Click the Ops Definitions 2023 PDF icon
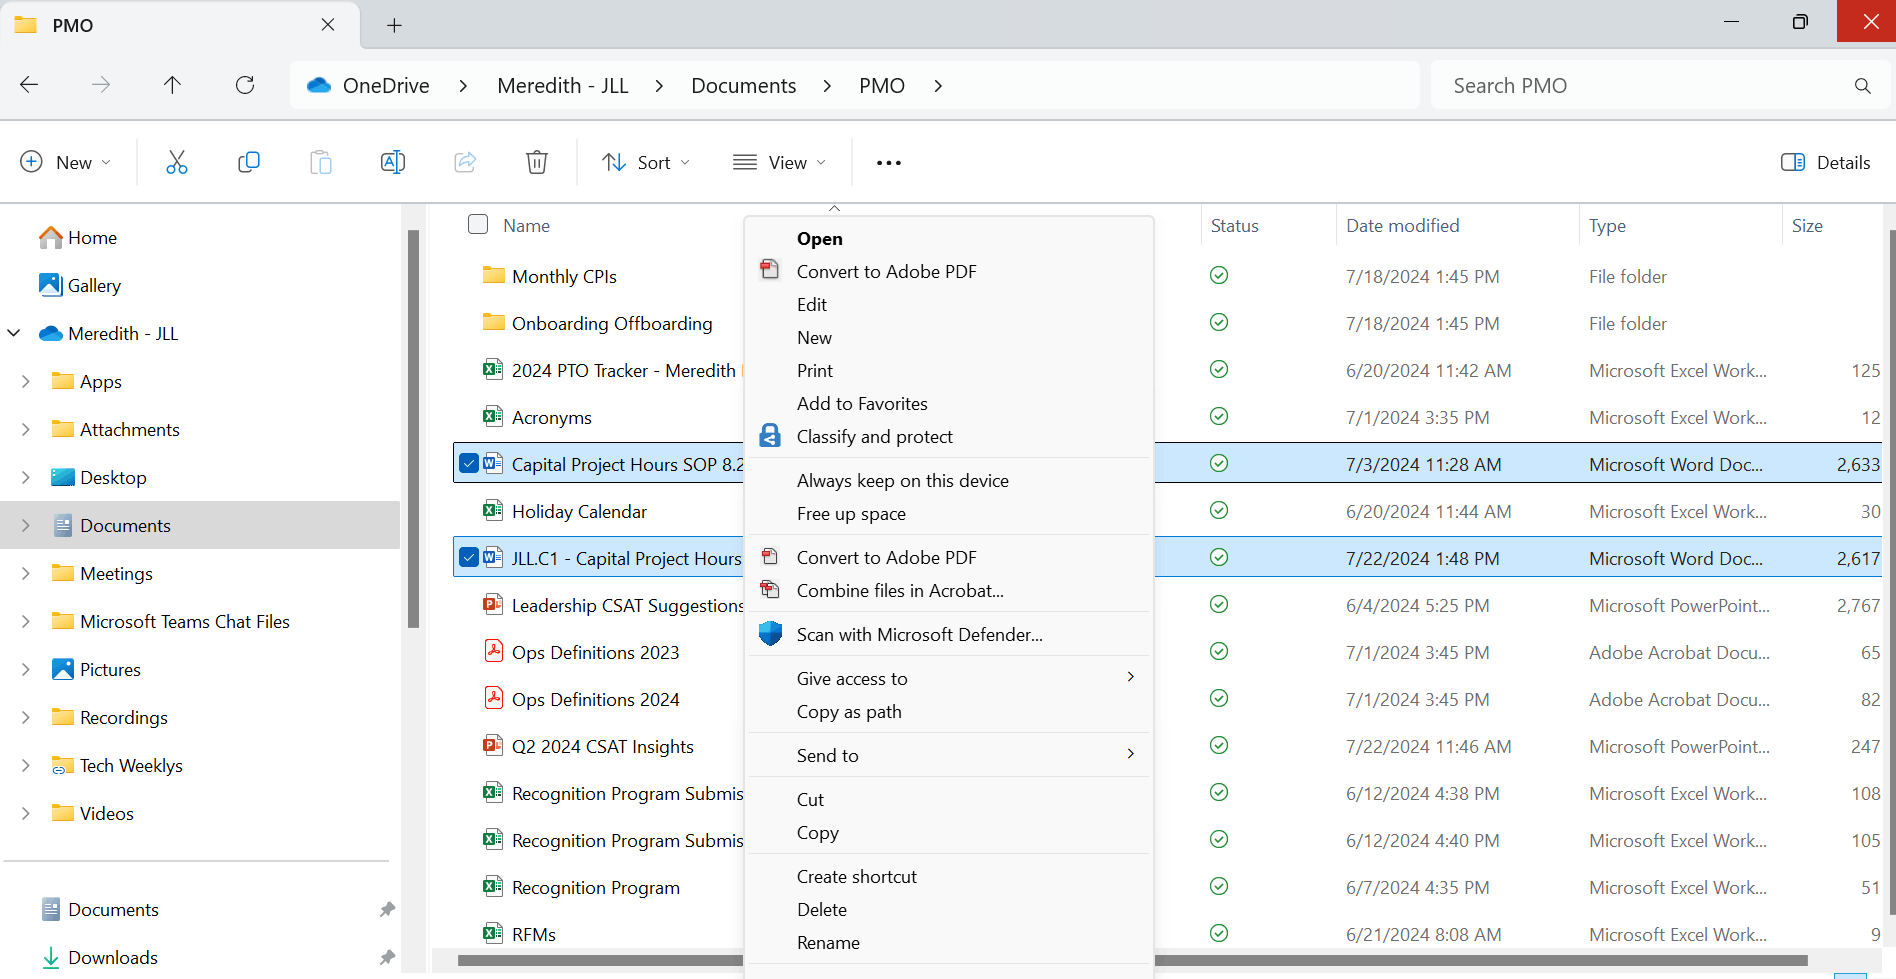The width and height of the screenshot is (1896, 979). [493, 651]
